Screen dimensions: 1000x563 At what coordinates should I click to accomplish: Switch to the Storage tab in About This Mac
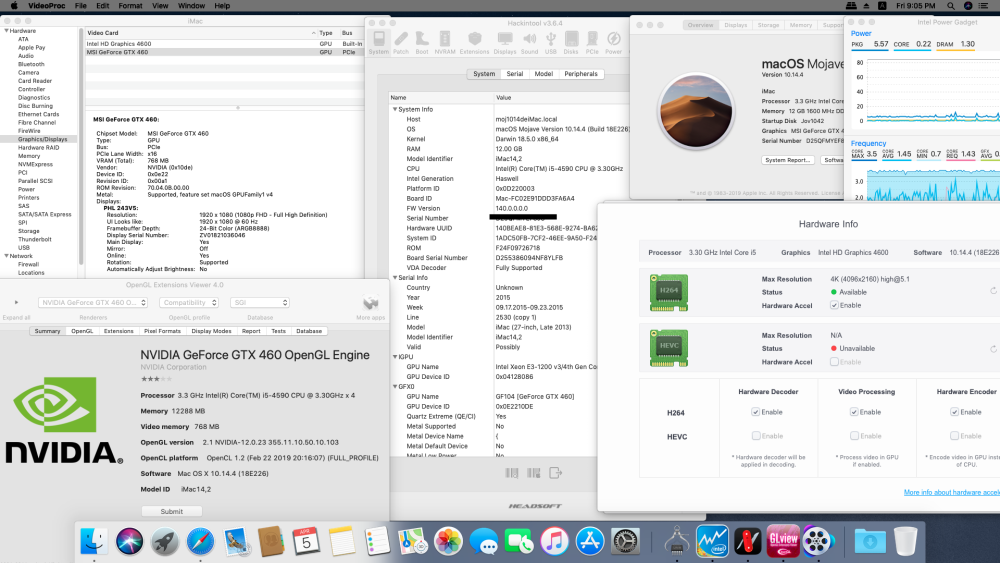pyautogui.click(x=768, y=25)
